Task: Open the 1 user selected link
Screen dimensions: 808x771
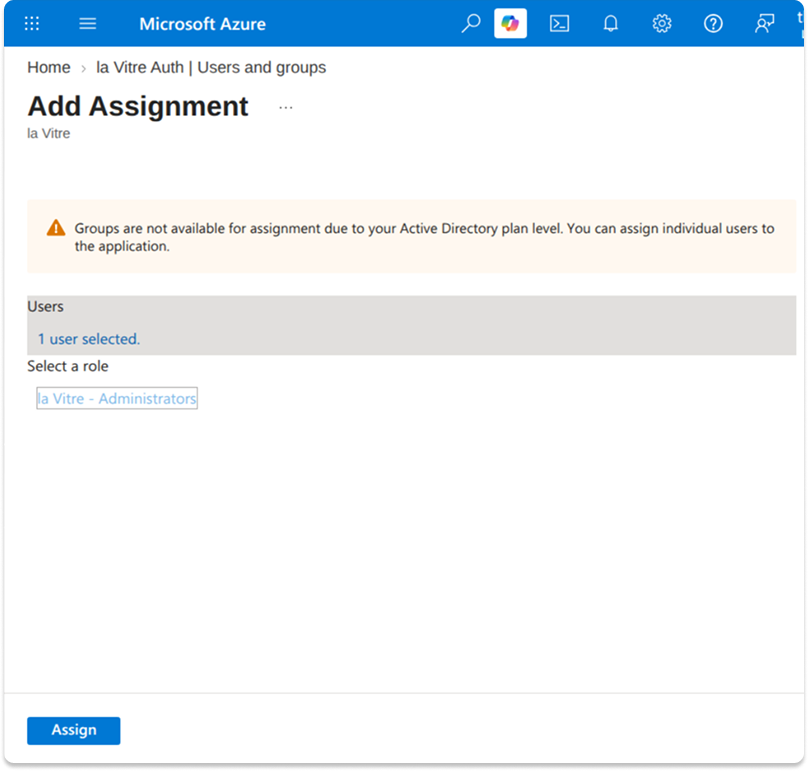Action: (89, 339)
